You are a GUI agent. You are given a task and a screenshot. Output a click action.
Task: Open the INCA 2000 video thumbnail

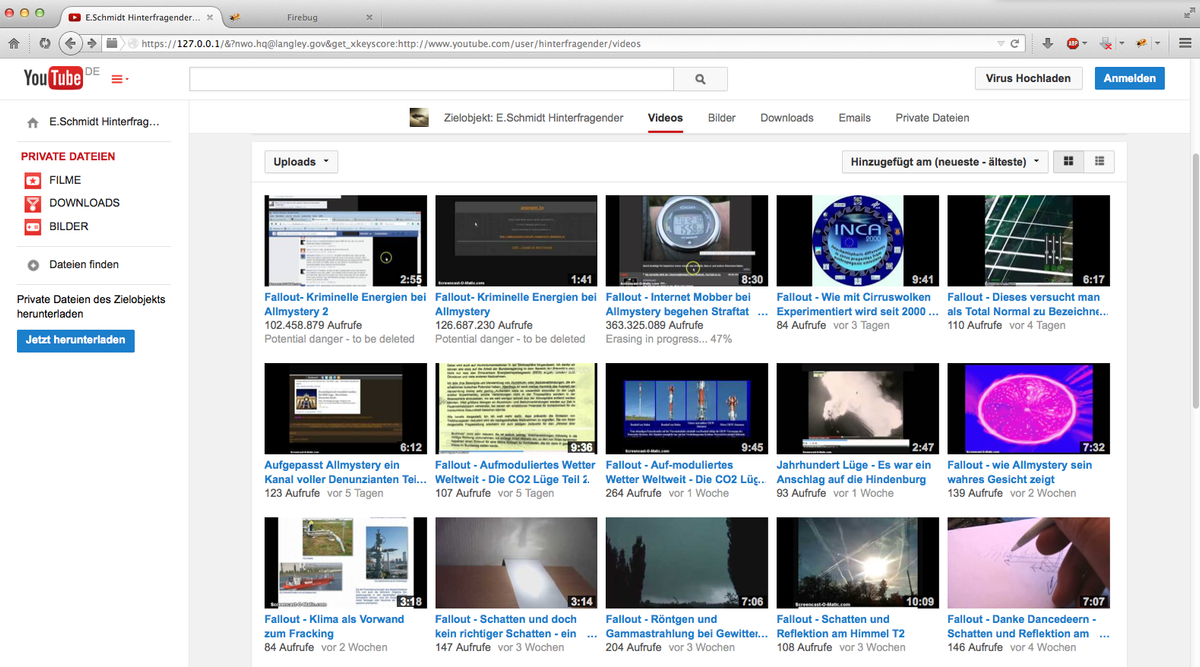pyautogui.click(x=858, y=241)
